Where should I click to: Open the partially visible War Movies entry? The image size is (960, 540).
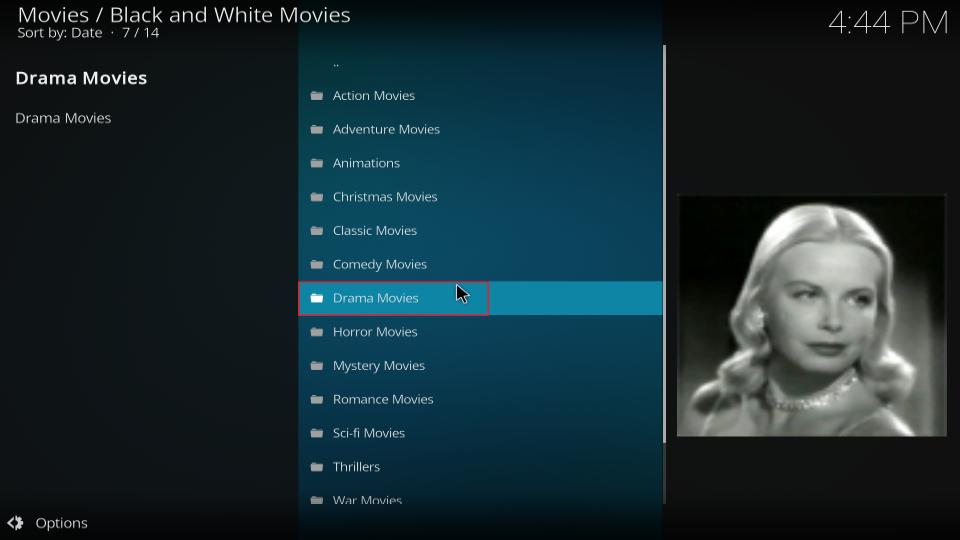(x=480, y=495)
